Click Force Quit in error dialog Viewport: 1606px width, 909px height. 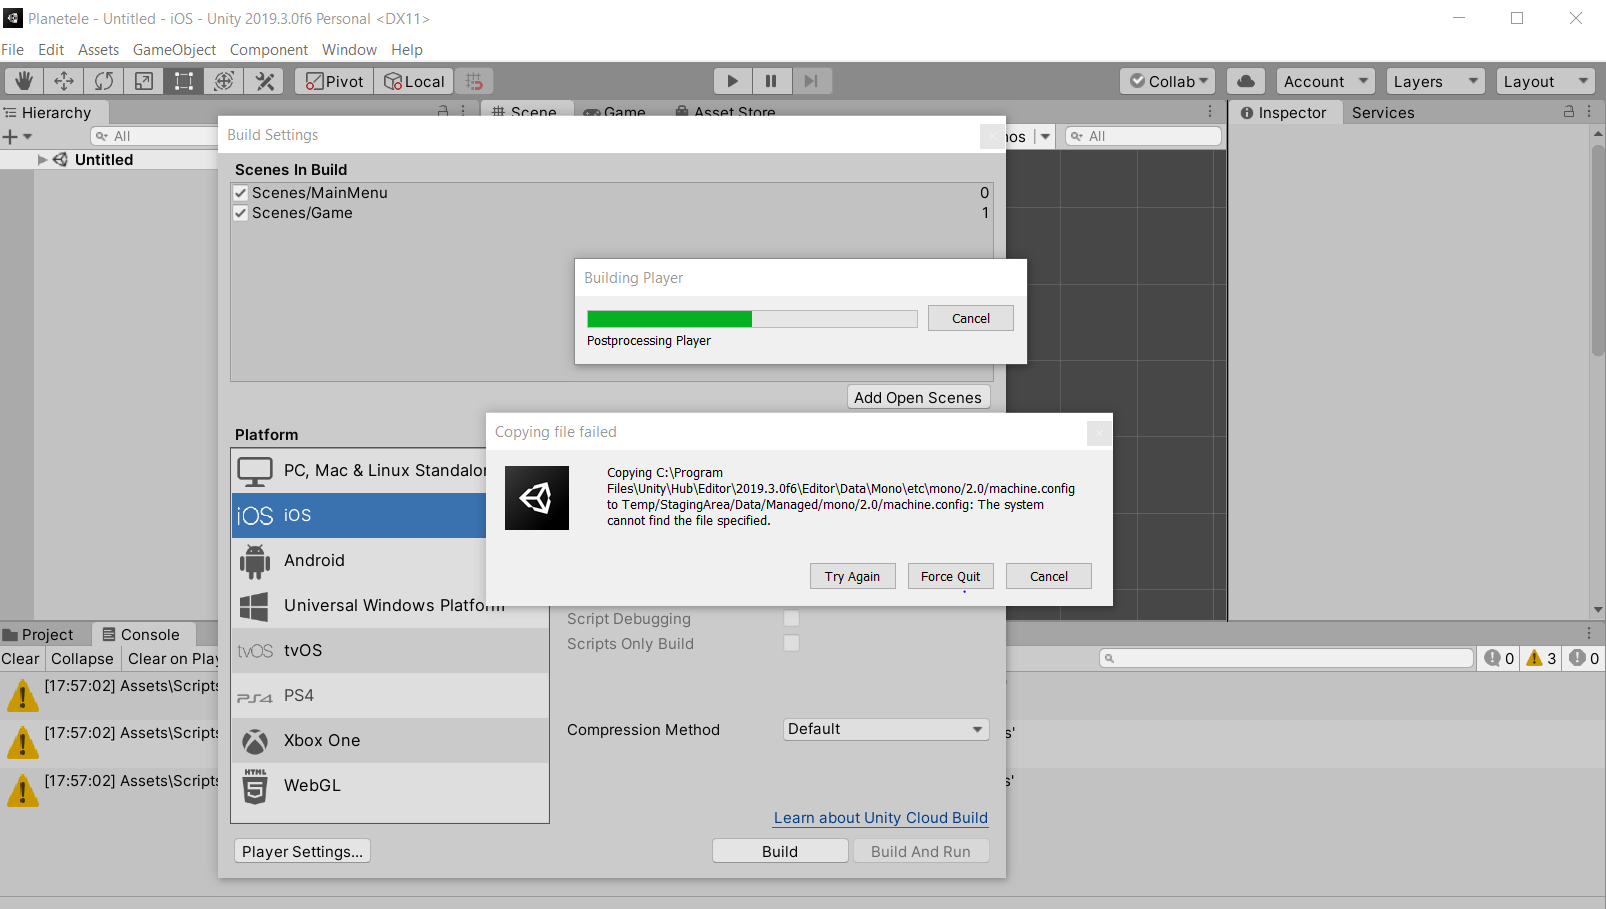tap(950, 576)
